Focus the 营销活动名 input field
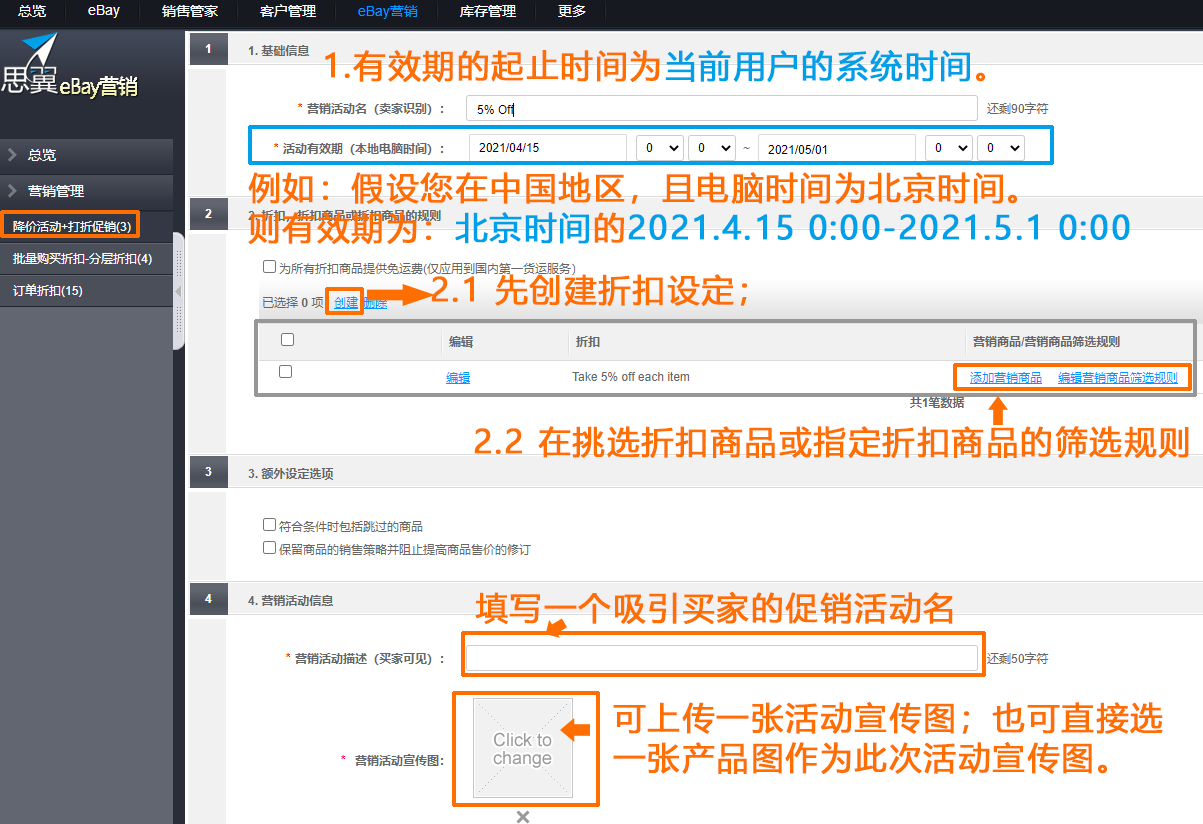The image size is (1203, 824). 723,109
